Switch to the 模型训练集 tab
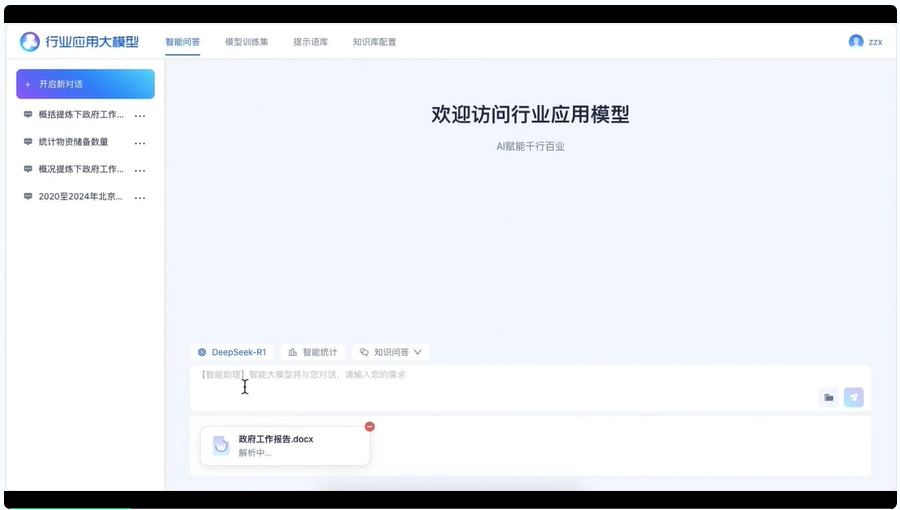Viewport: 900px width, 510px height. pos(246,42)
